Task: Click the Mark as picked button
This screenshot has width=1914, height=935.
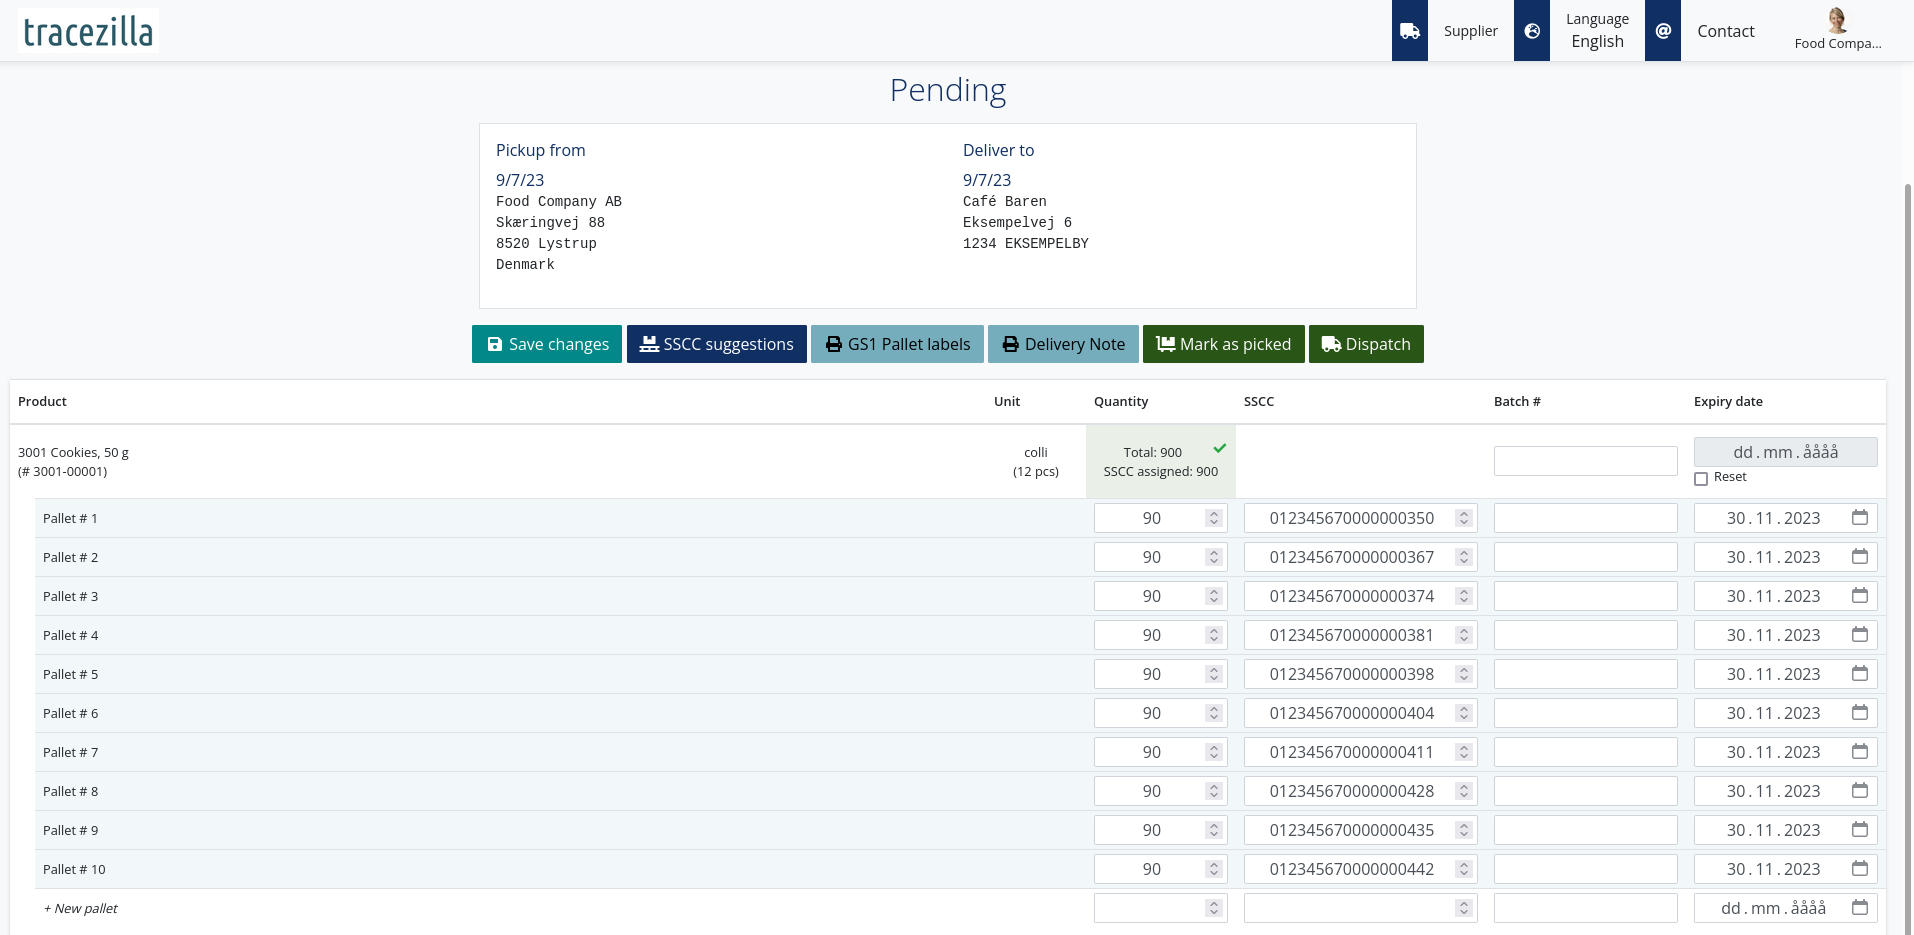Action: click(1223, 343)
